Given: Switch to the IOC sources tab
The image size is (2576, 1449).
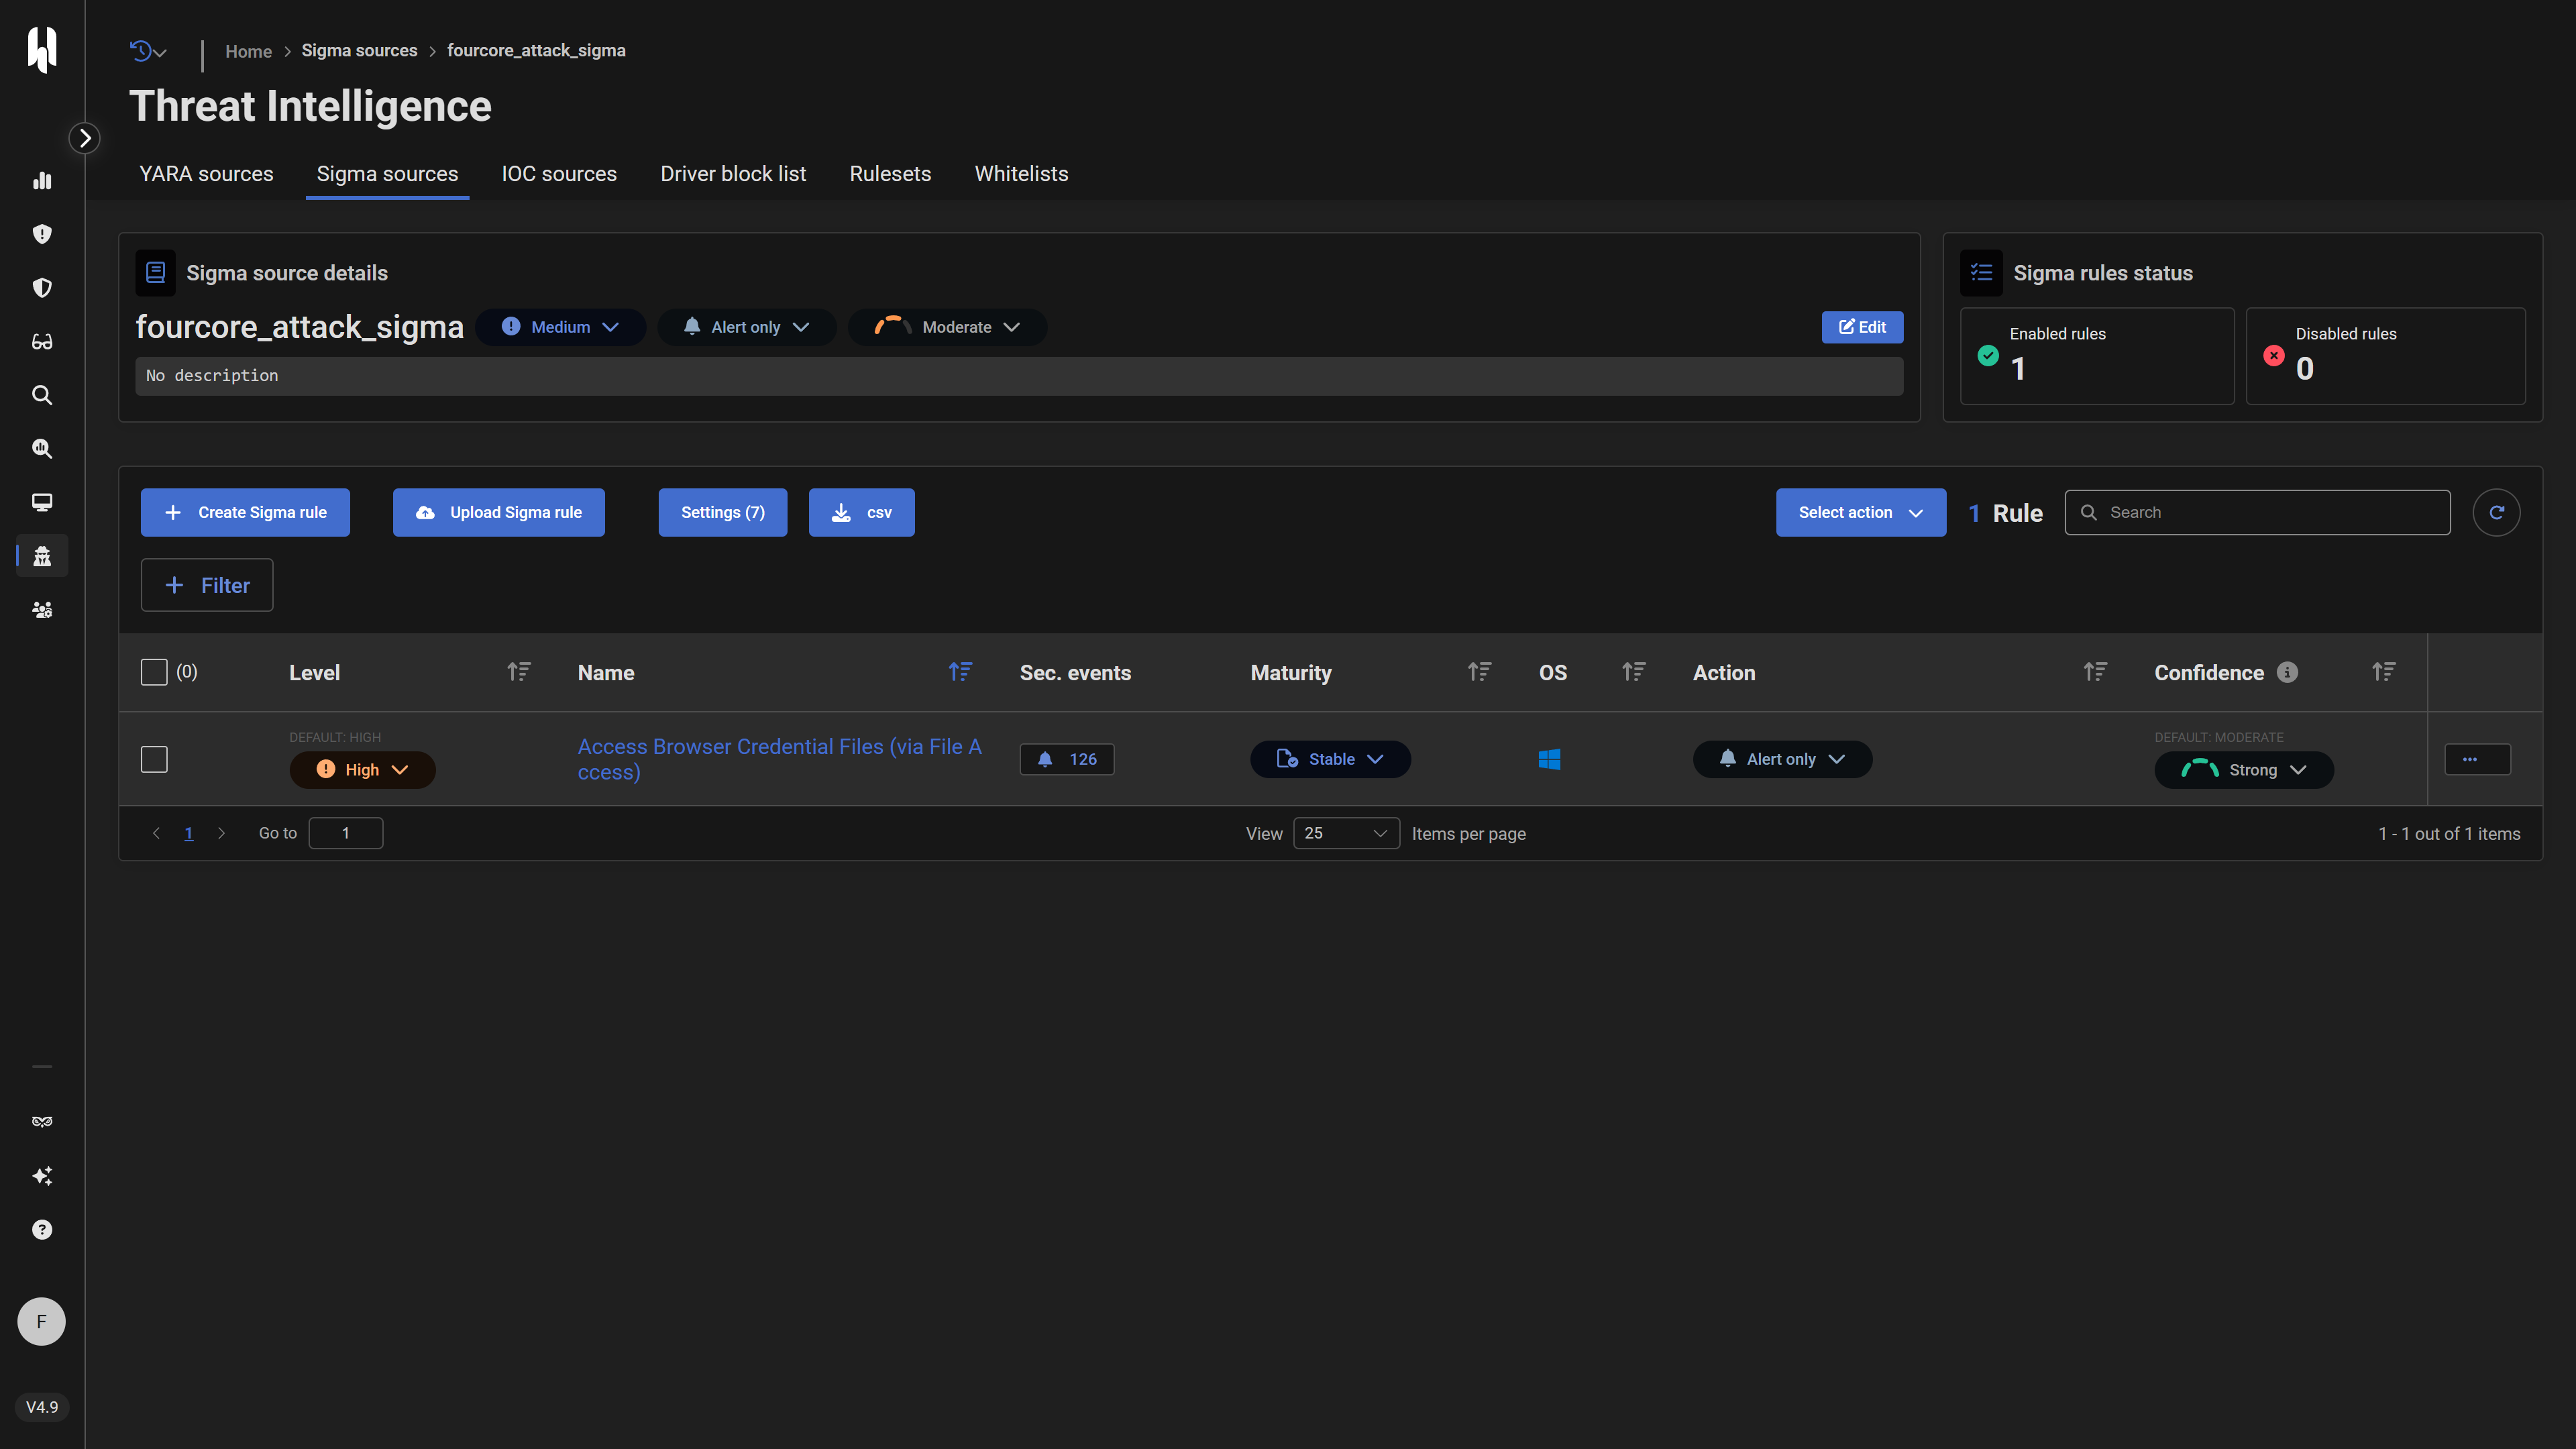Looking at the screenshot, I should pyautogui.click(x=559, y=174).
